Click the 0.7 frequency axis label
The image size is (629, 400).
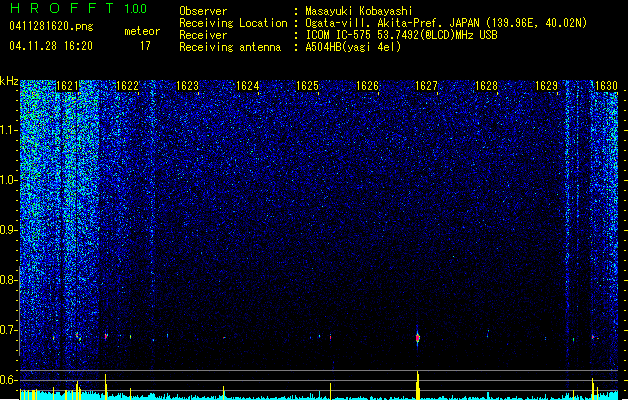point(8,330)
